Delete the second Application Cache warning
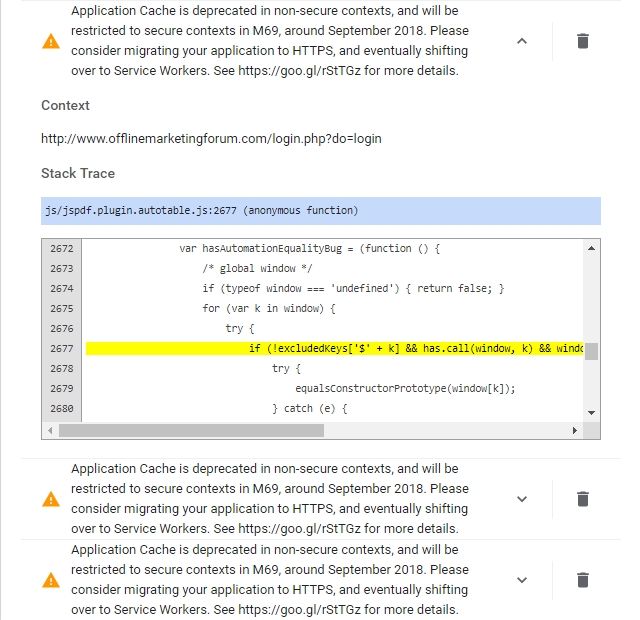640x620 pixels. coord(583,499)
